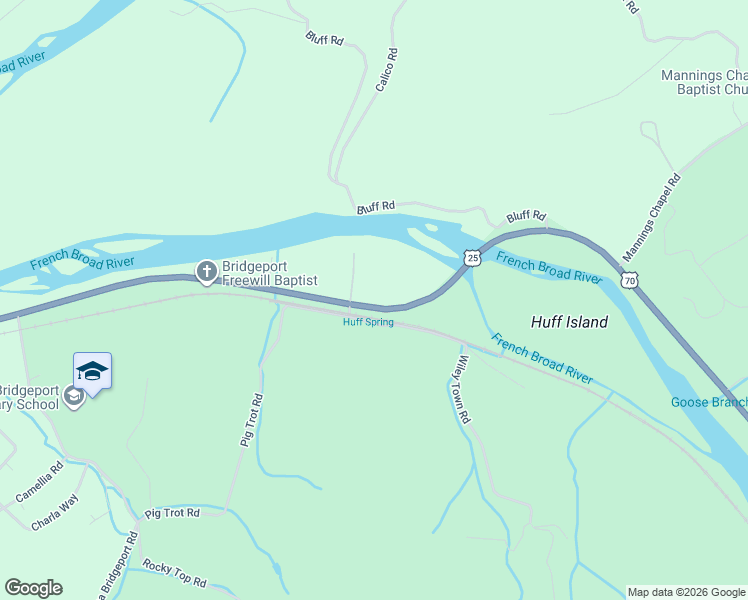The width and height of the screenshot is (748, 600).
Task: Click the blue graduation cap school marker
Action: (x=93, y=373)
